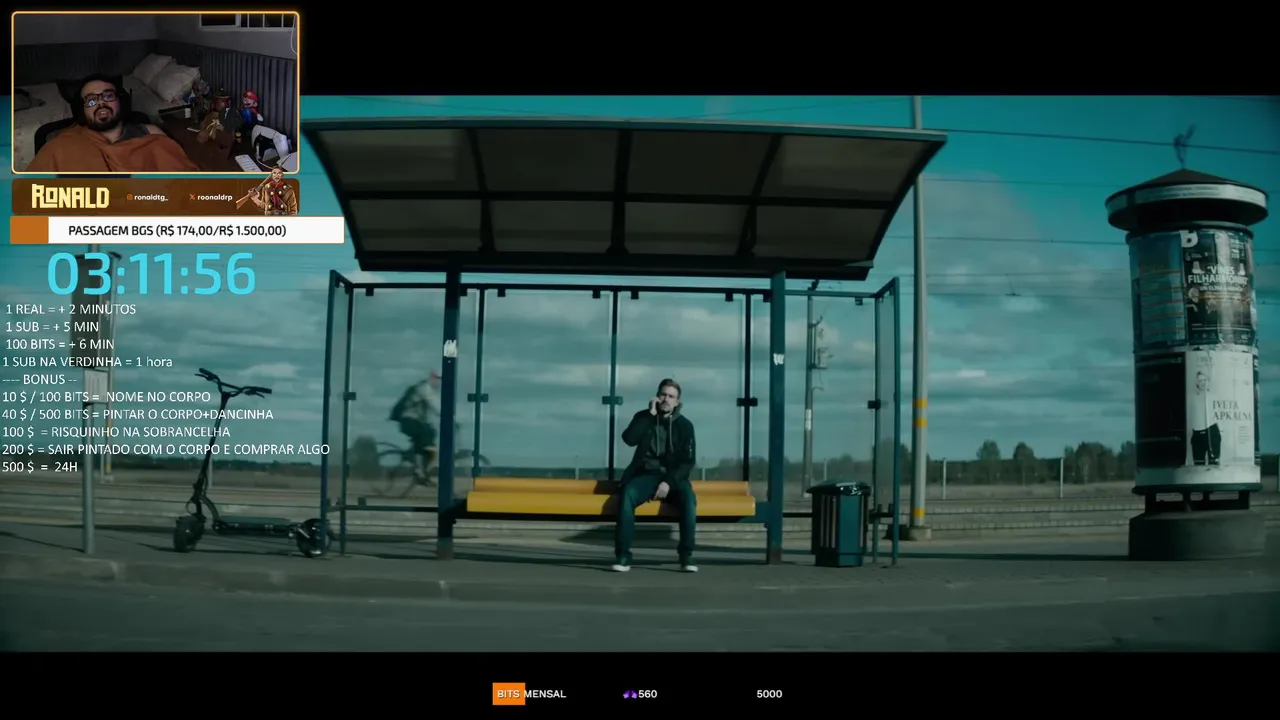Click 'PINTAR O CORPO+DANCINHA' bonus line
The width and height of the screenshot is (1280, 720).
point(137,414)
